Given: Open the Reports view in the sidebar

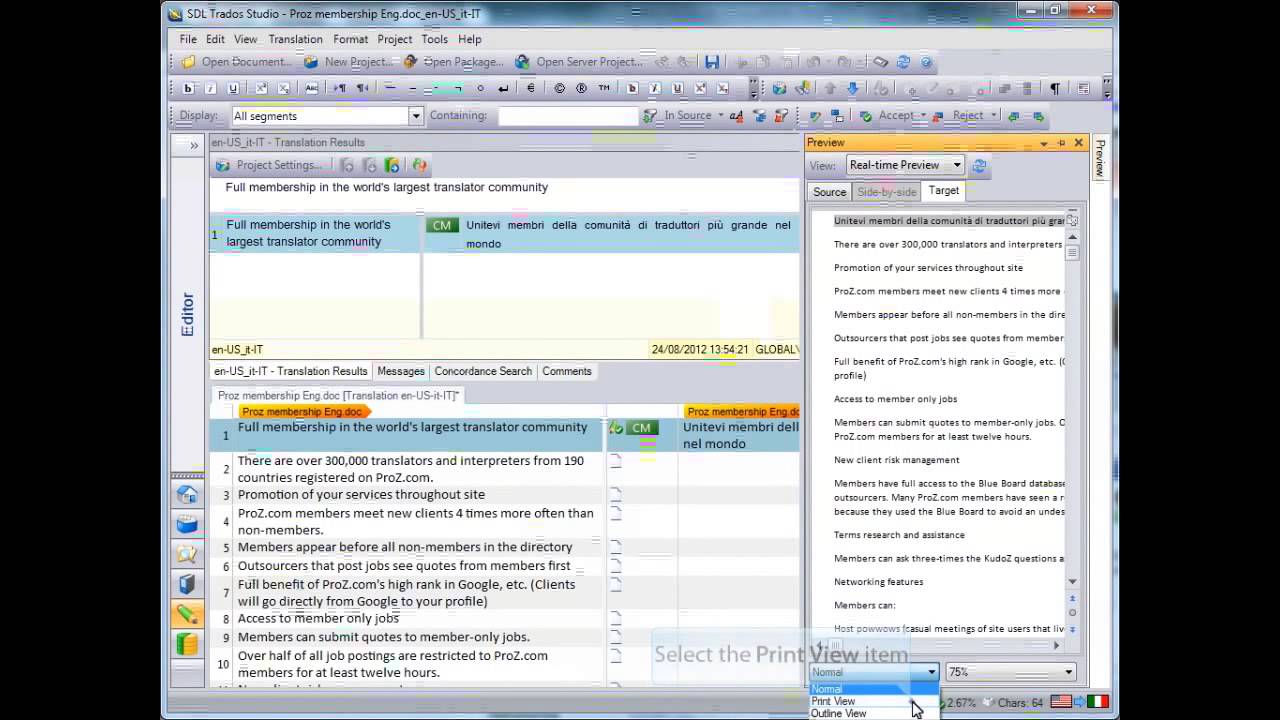Looking at the screenshot, I should [x=187, y=584].
